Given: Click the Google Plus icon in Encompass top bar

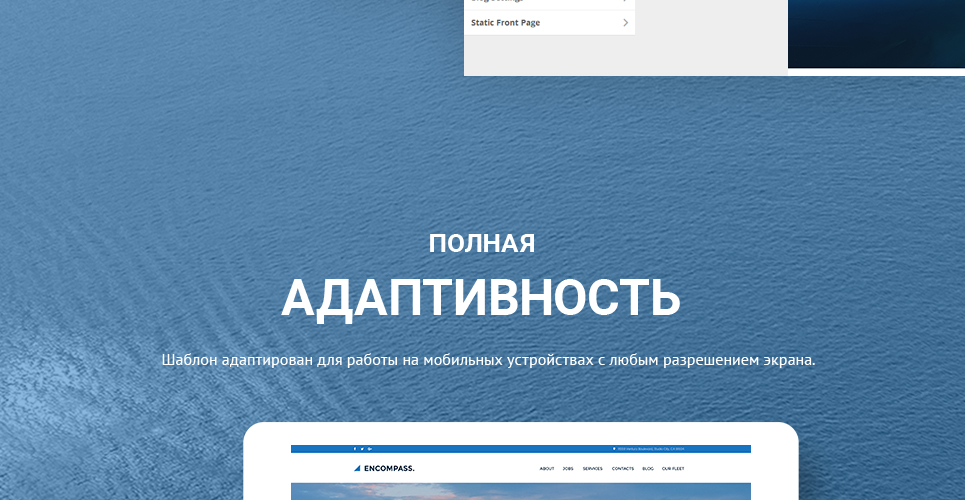Looking at the screenshot, I should (369, 449).
